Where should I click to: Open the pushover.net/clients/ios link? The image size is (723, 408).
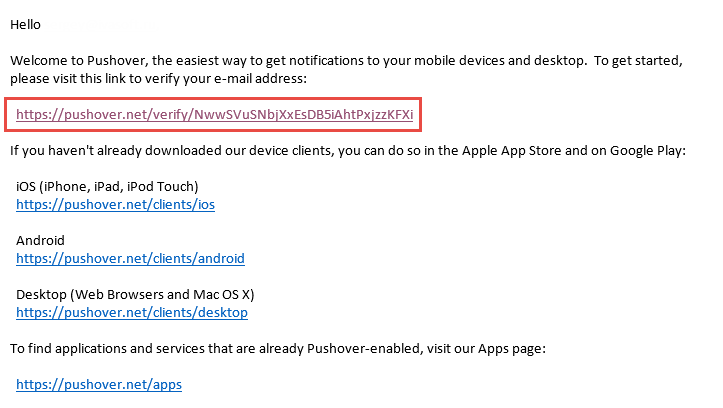click(x=115, y=205)
